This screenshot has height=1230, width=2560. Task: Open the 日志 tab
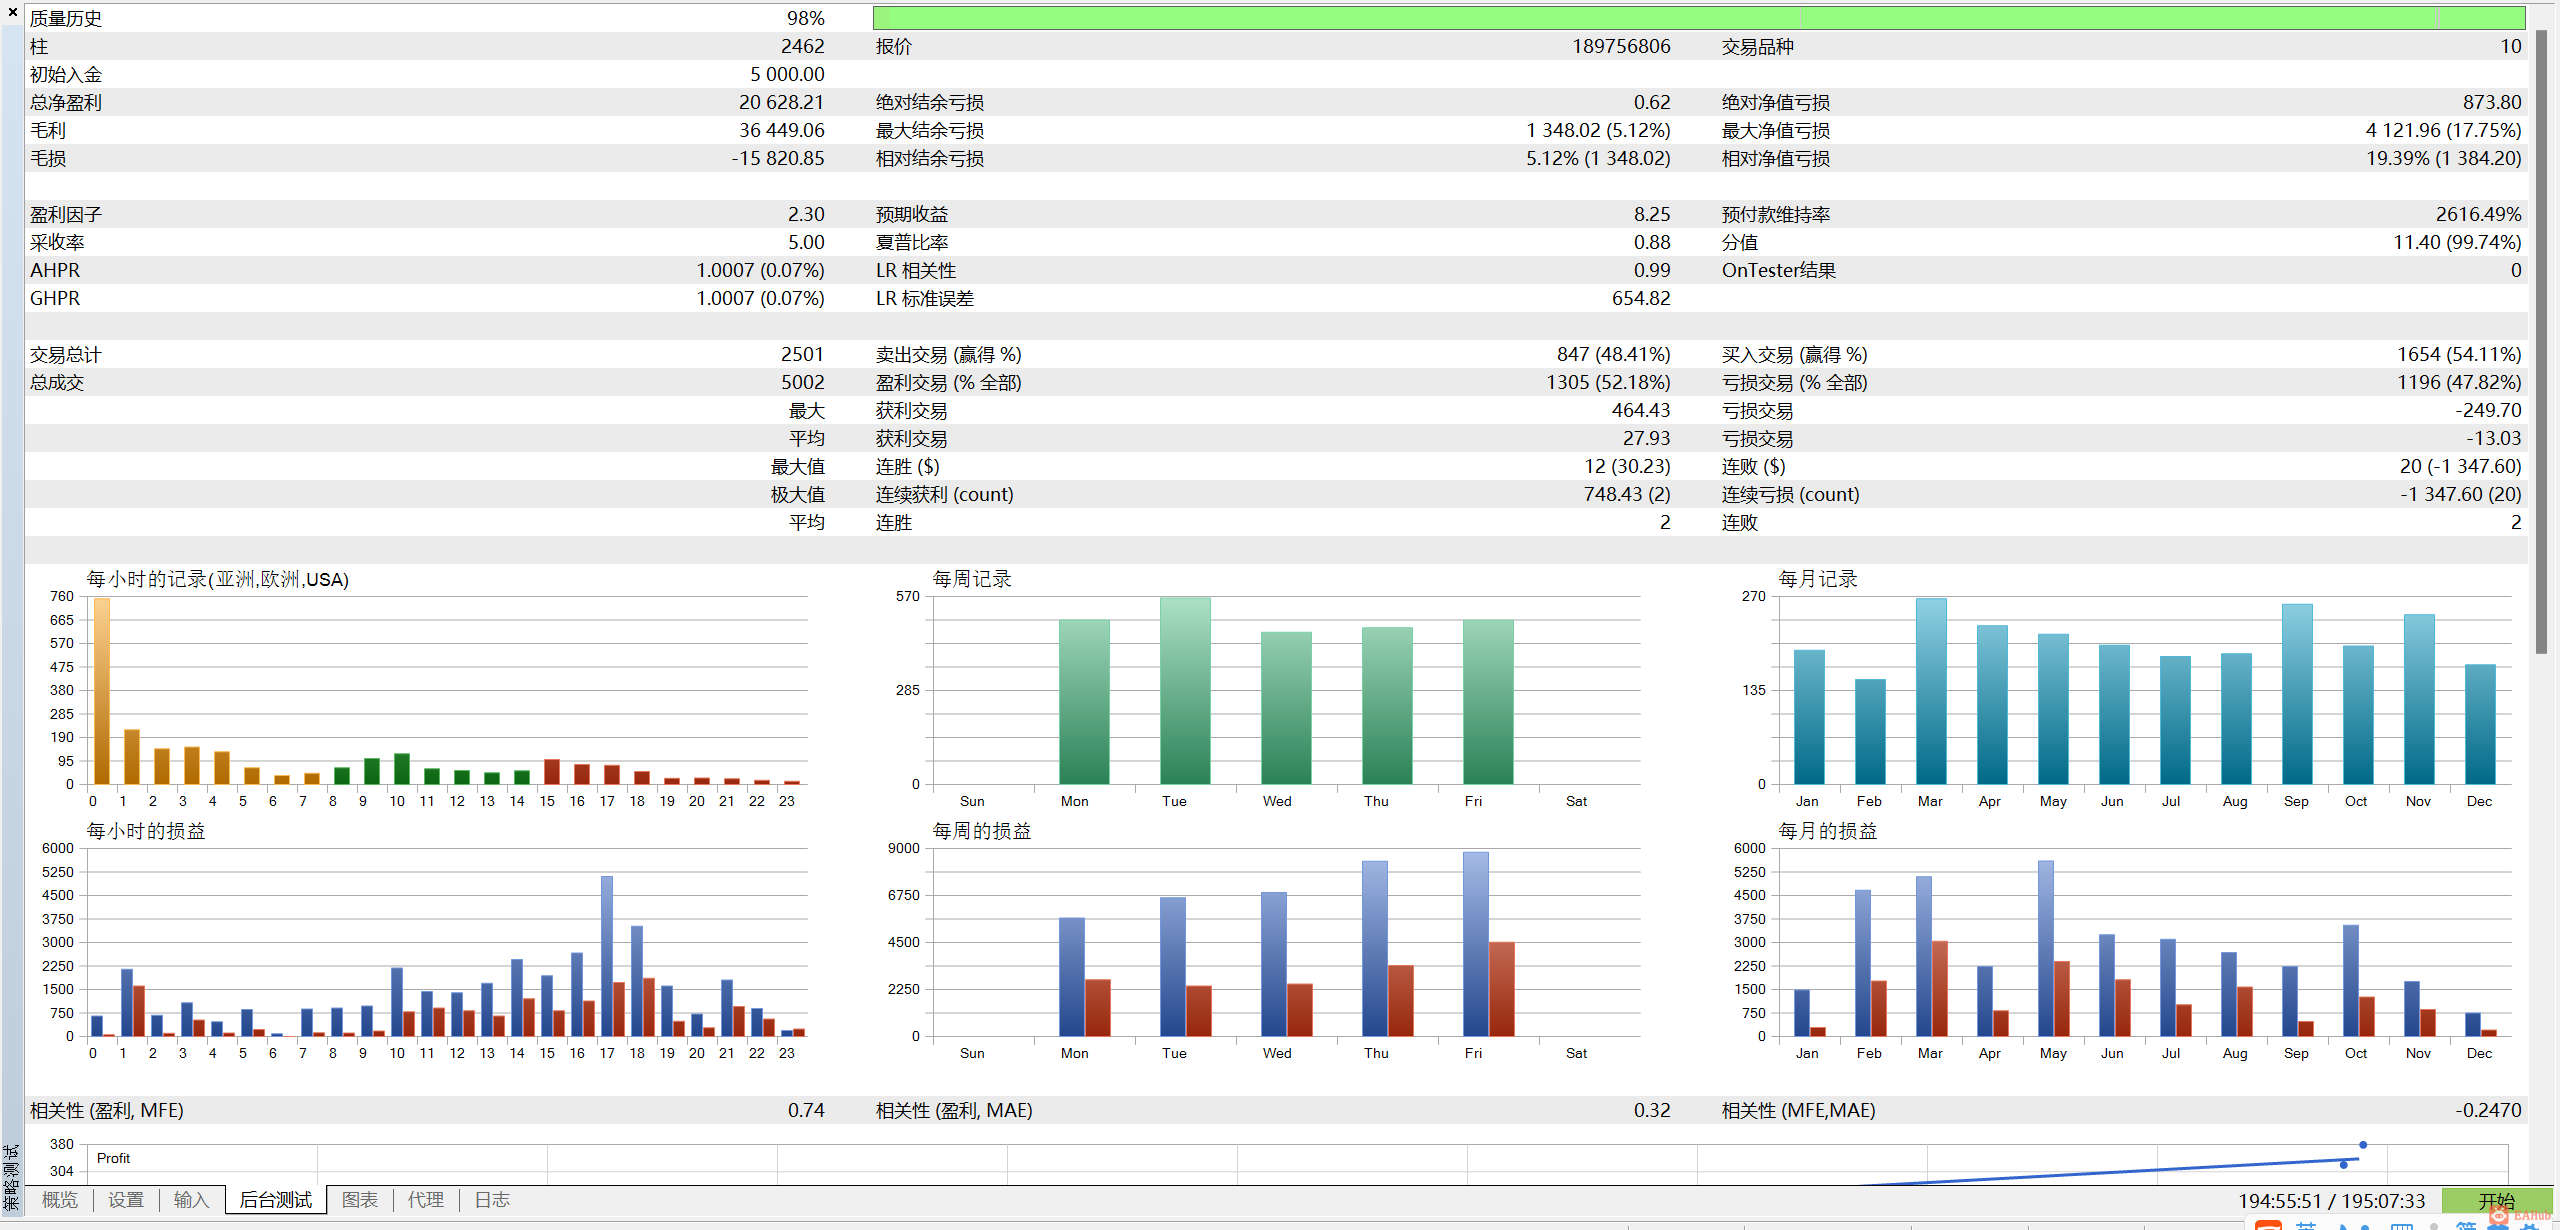(492, 1200)
